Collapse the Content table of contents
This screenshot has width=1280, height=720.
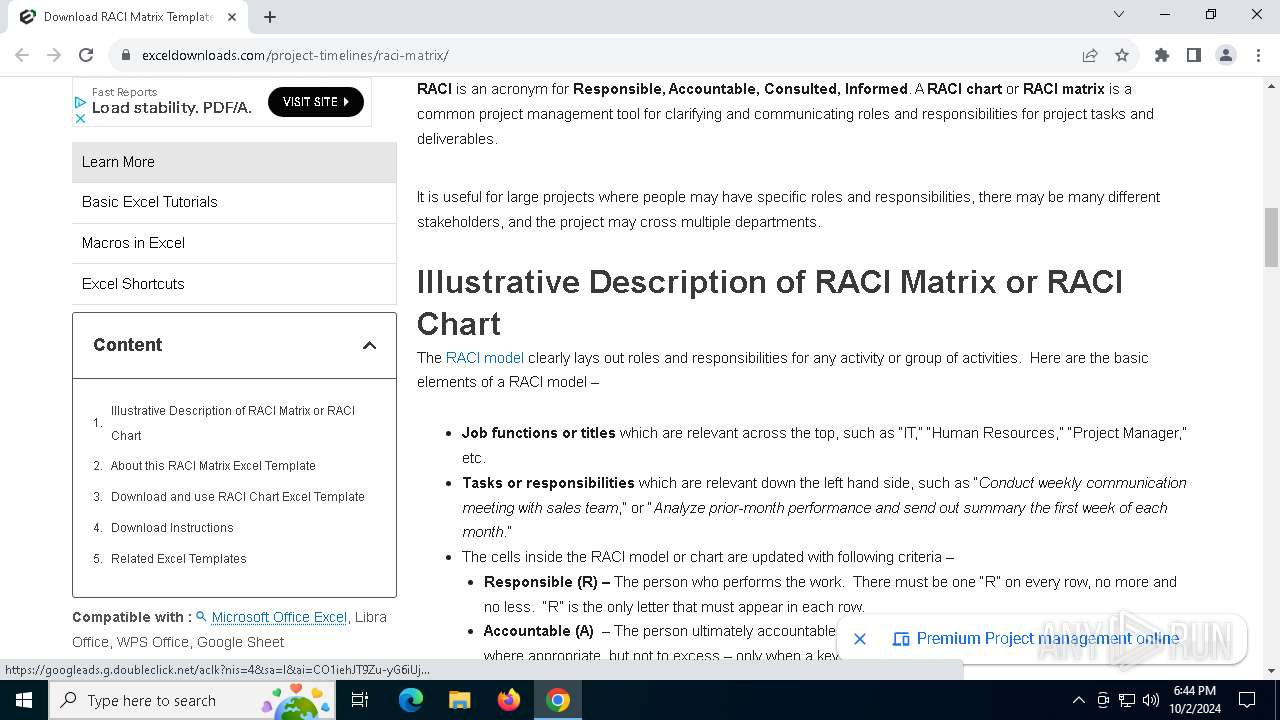coord(369,345)
